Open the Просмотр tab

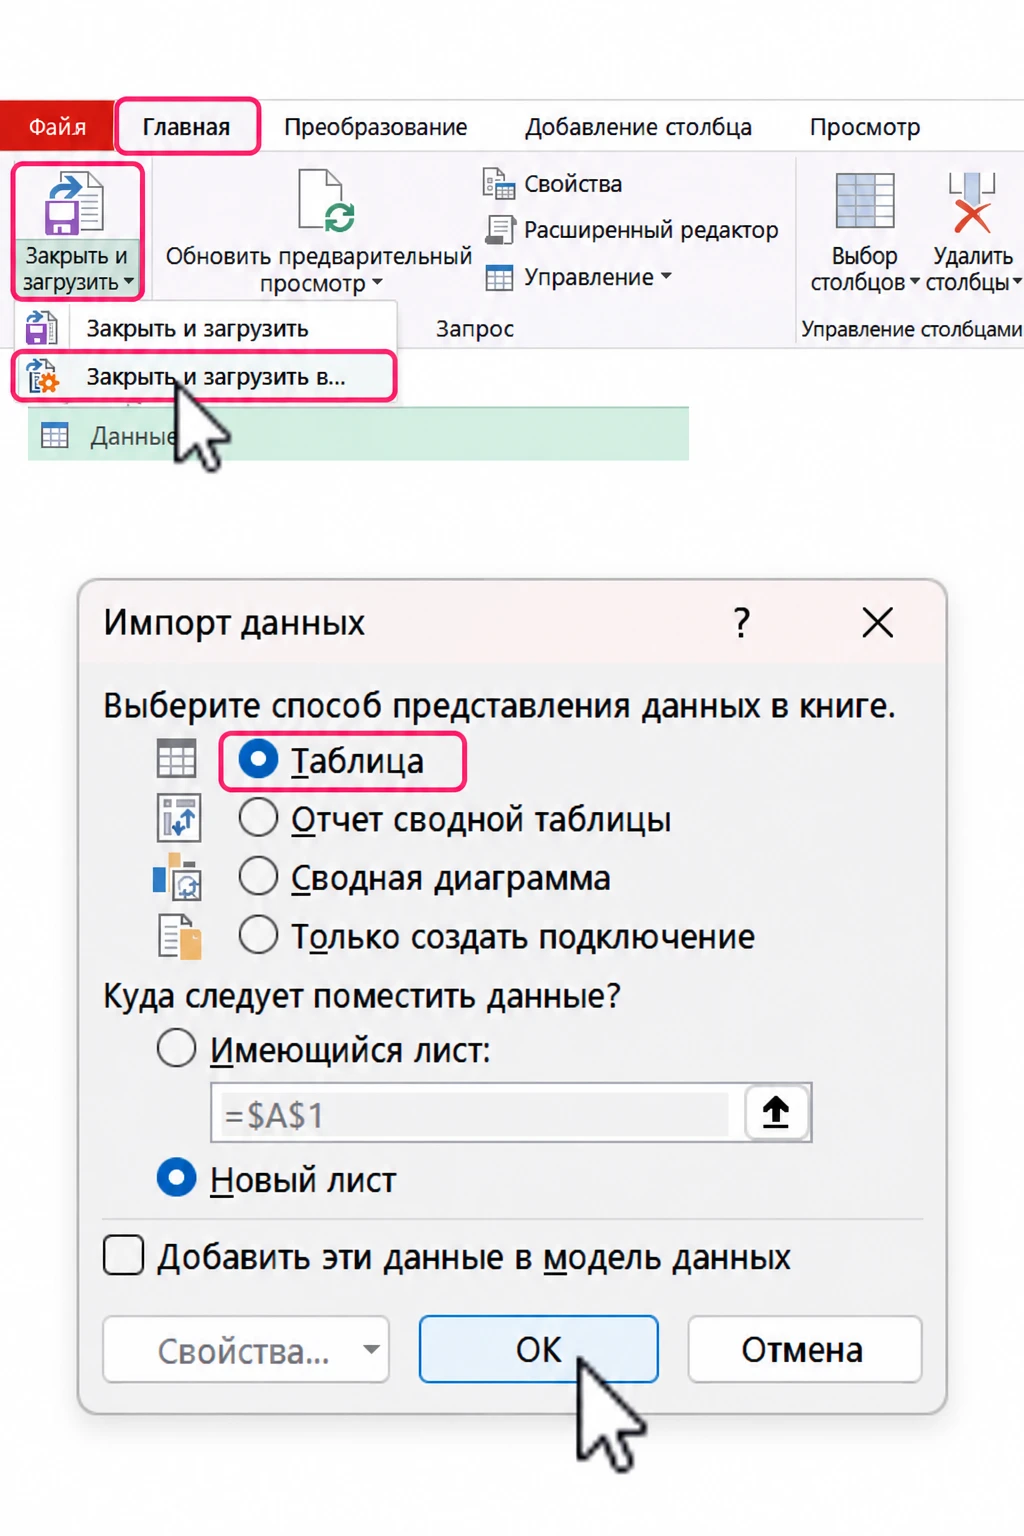[x=865, y=127]
